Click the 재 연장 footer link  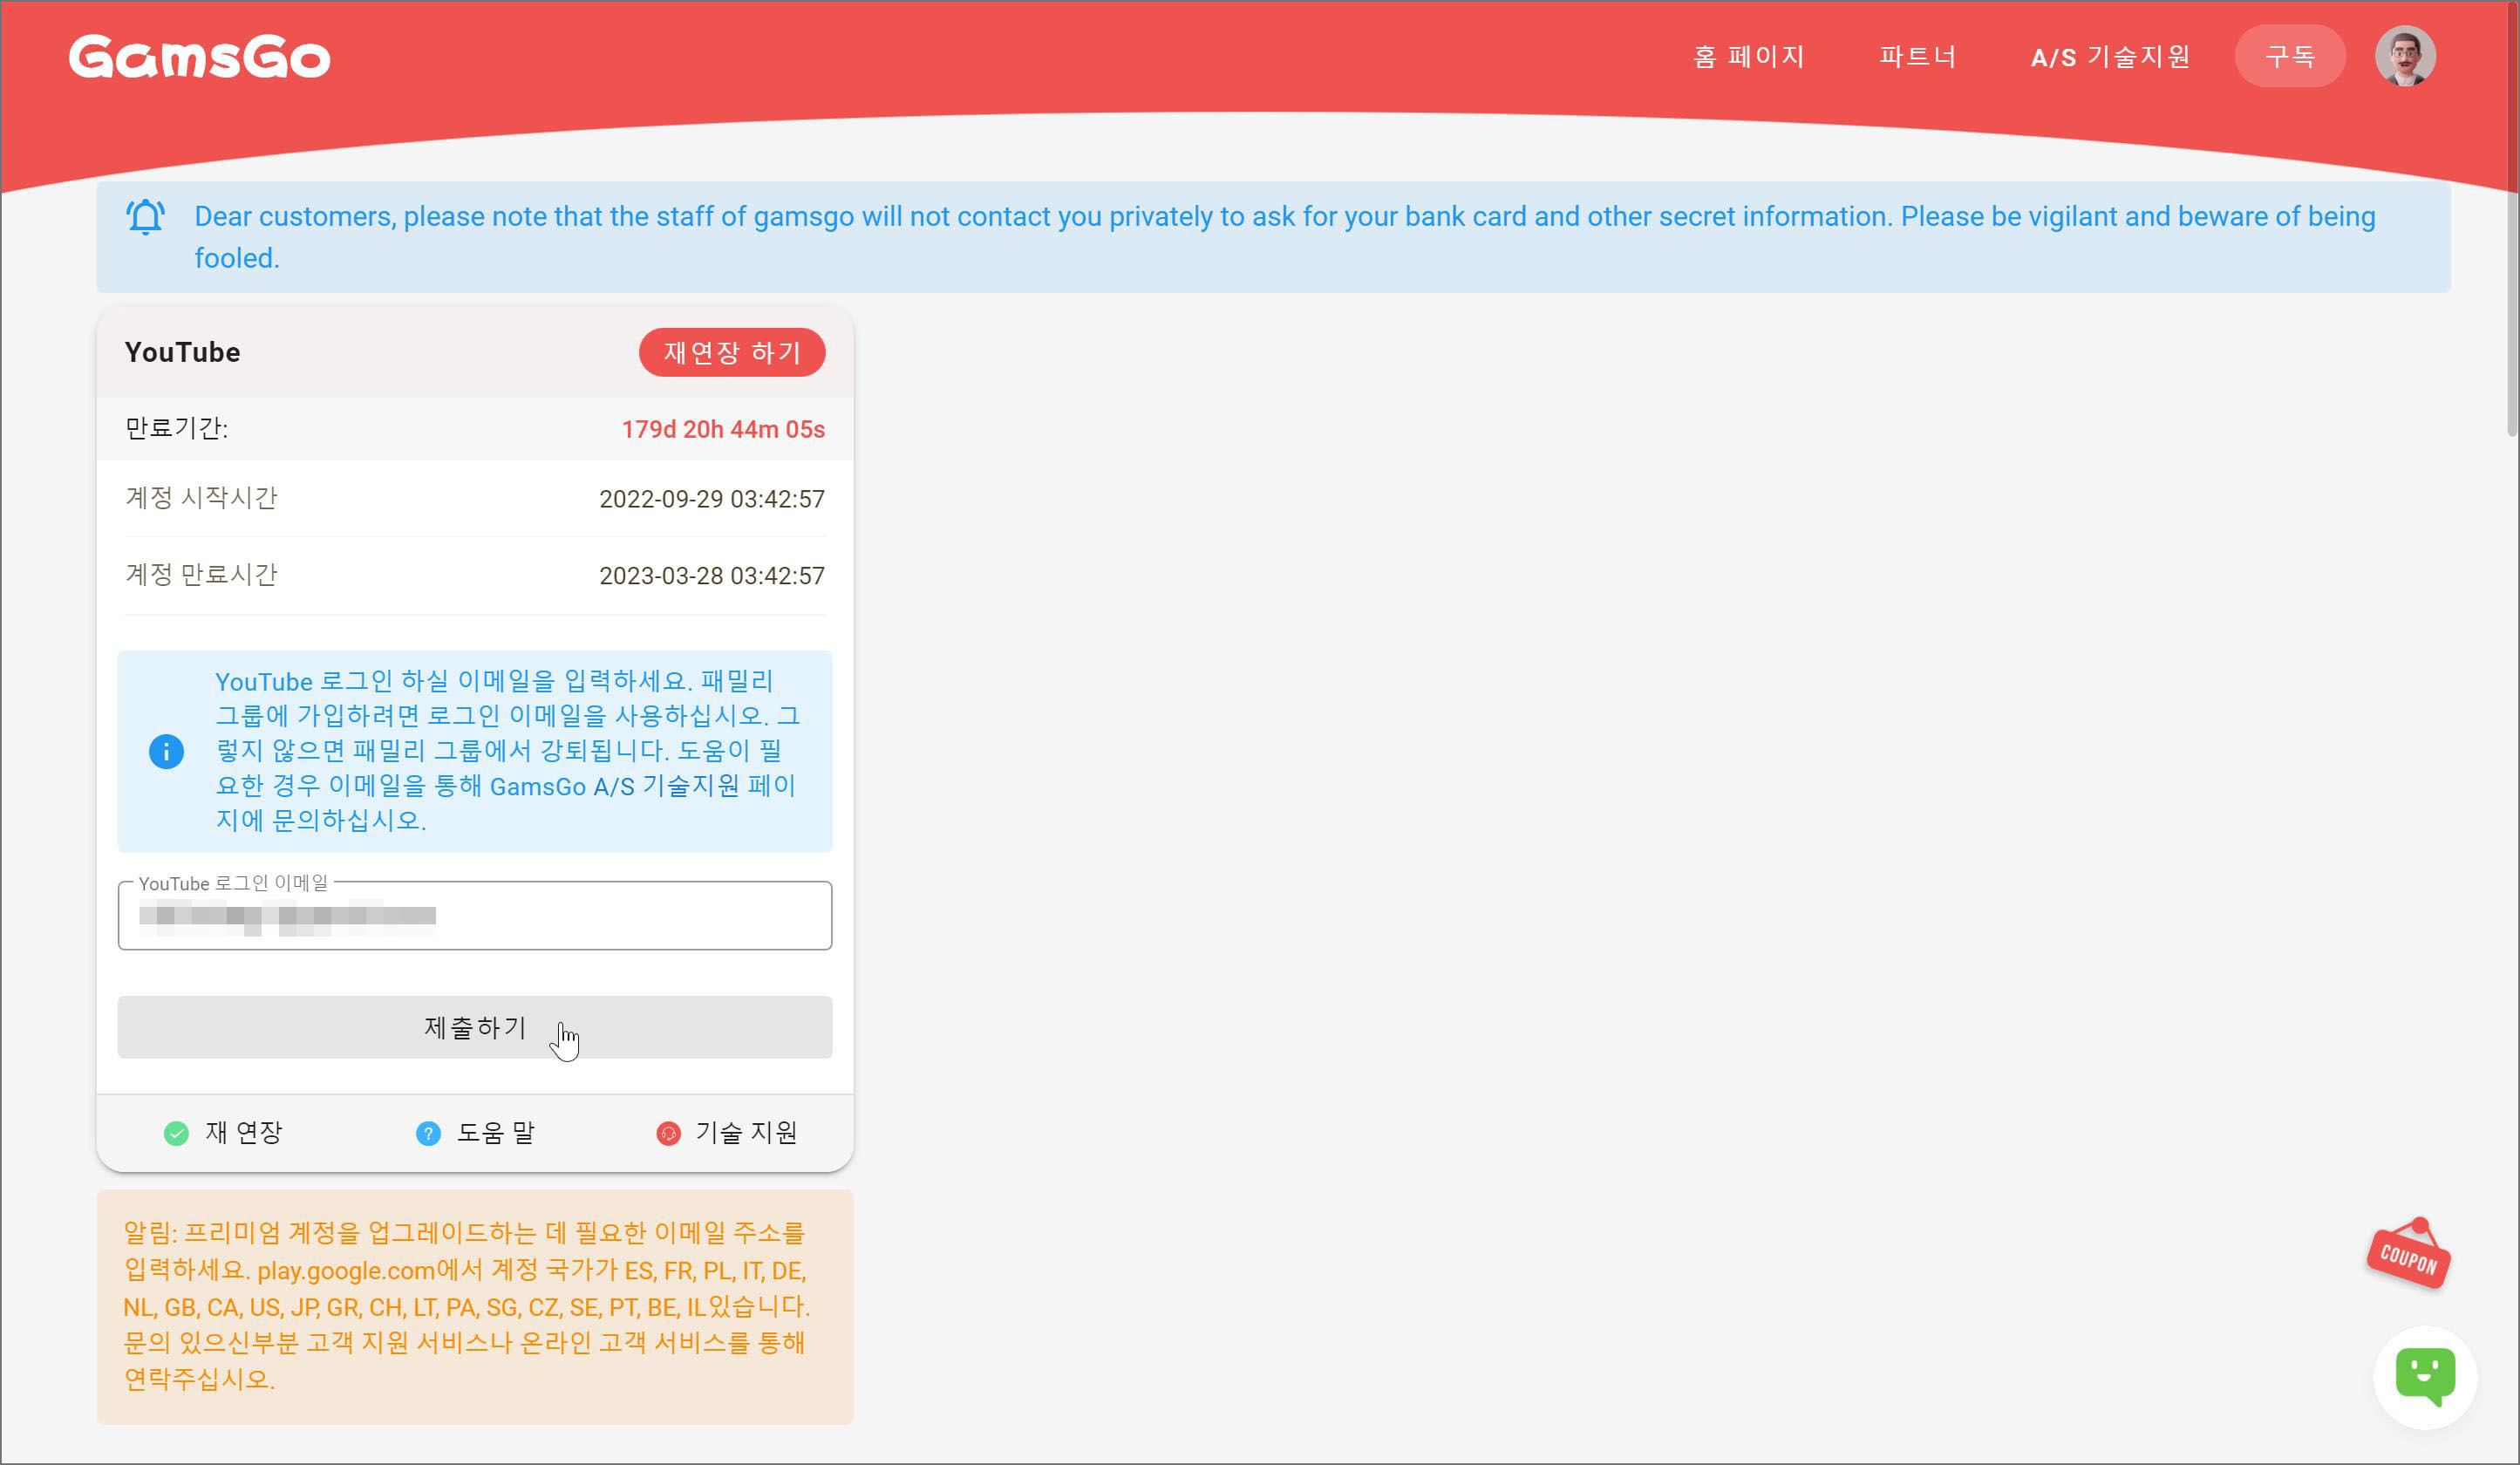243,1133
